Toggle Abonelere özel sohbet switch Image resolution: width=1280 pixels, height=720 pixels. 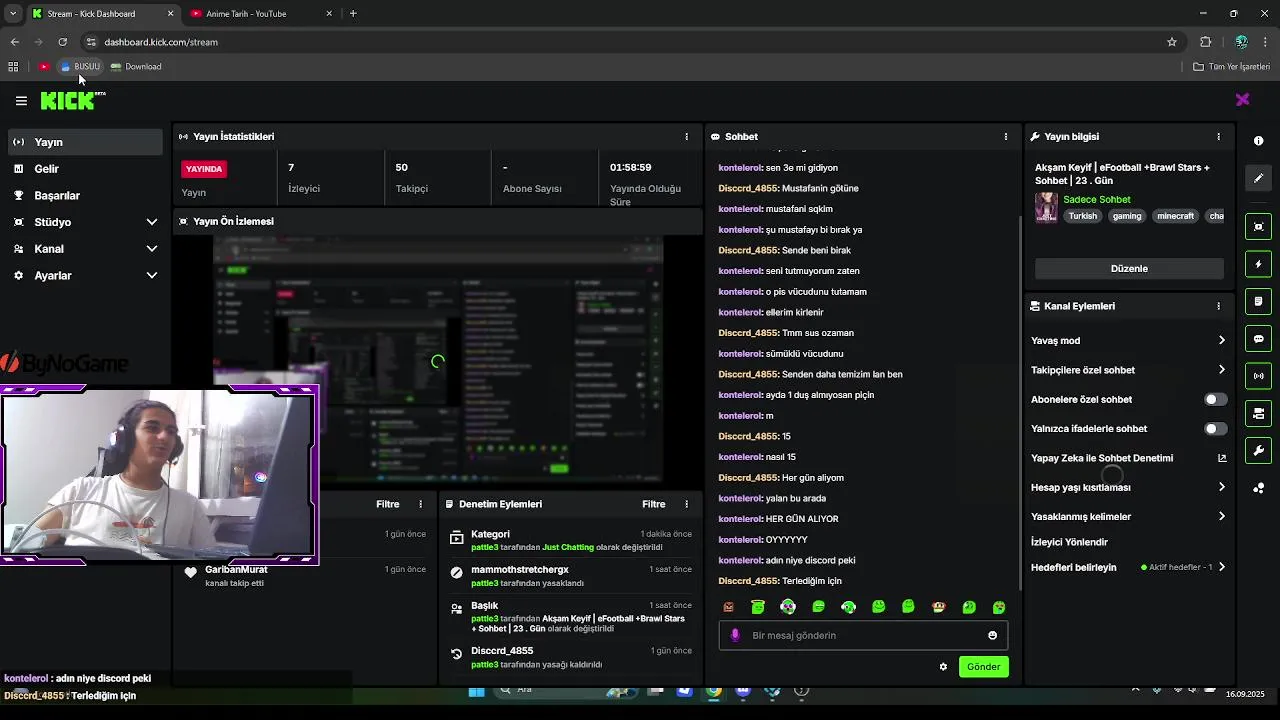1215,399
